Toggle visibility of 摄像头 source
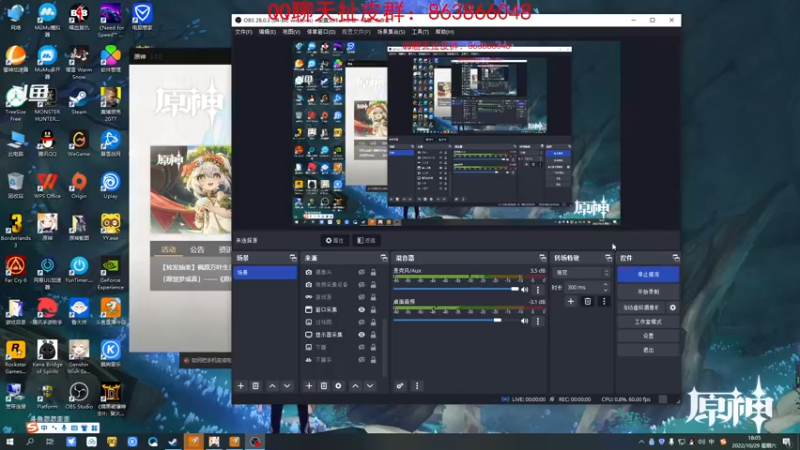This screenshot has width=800, height=450. point(361,272)
